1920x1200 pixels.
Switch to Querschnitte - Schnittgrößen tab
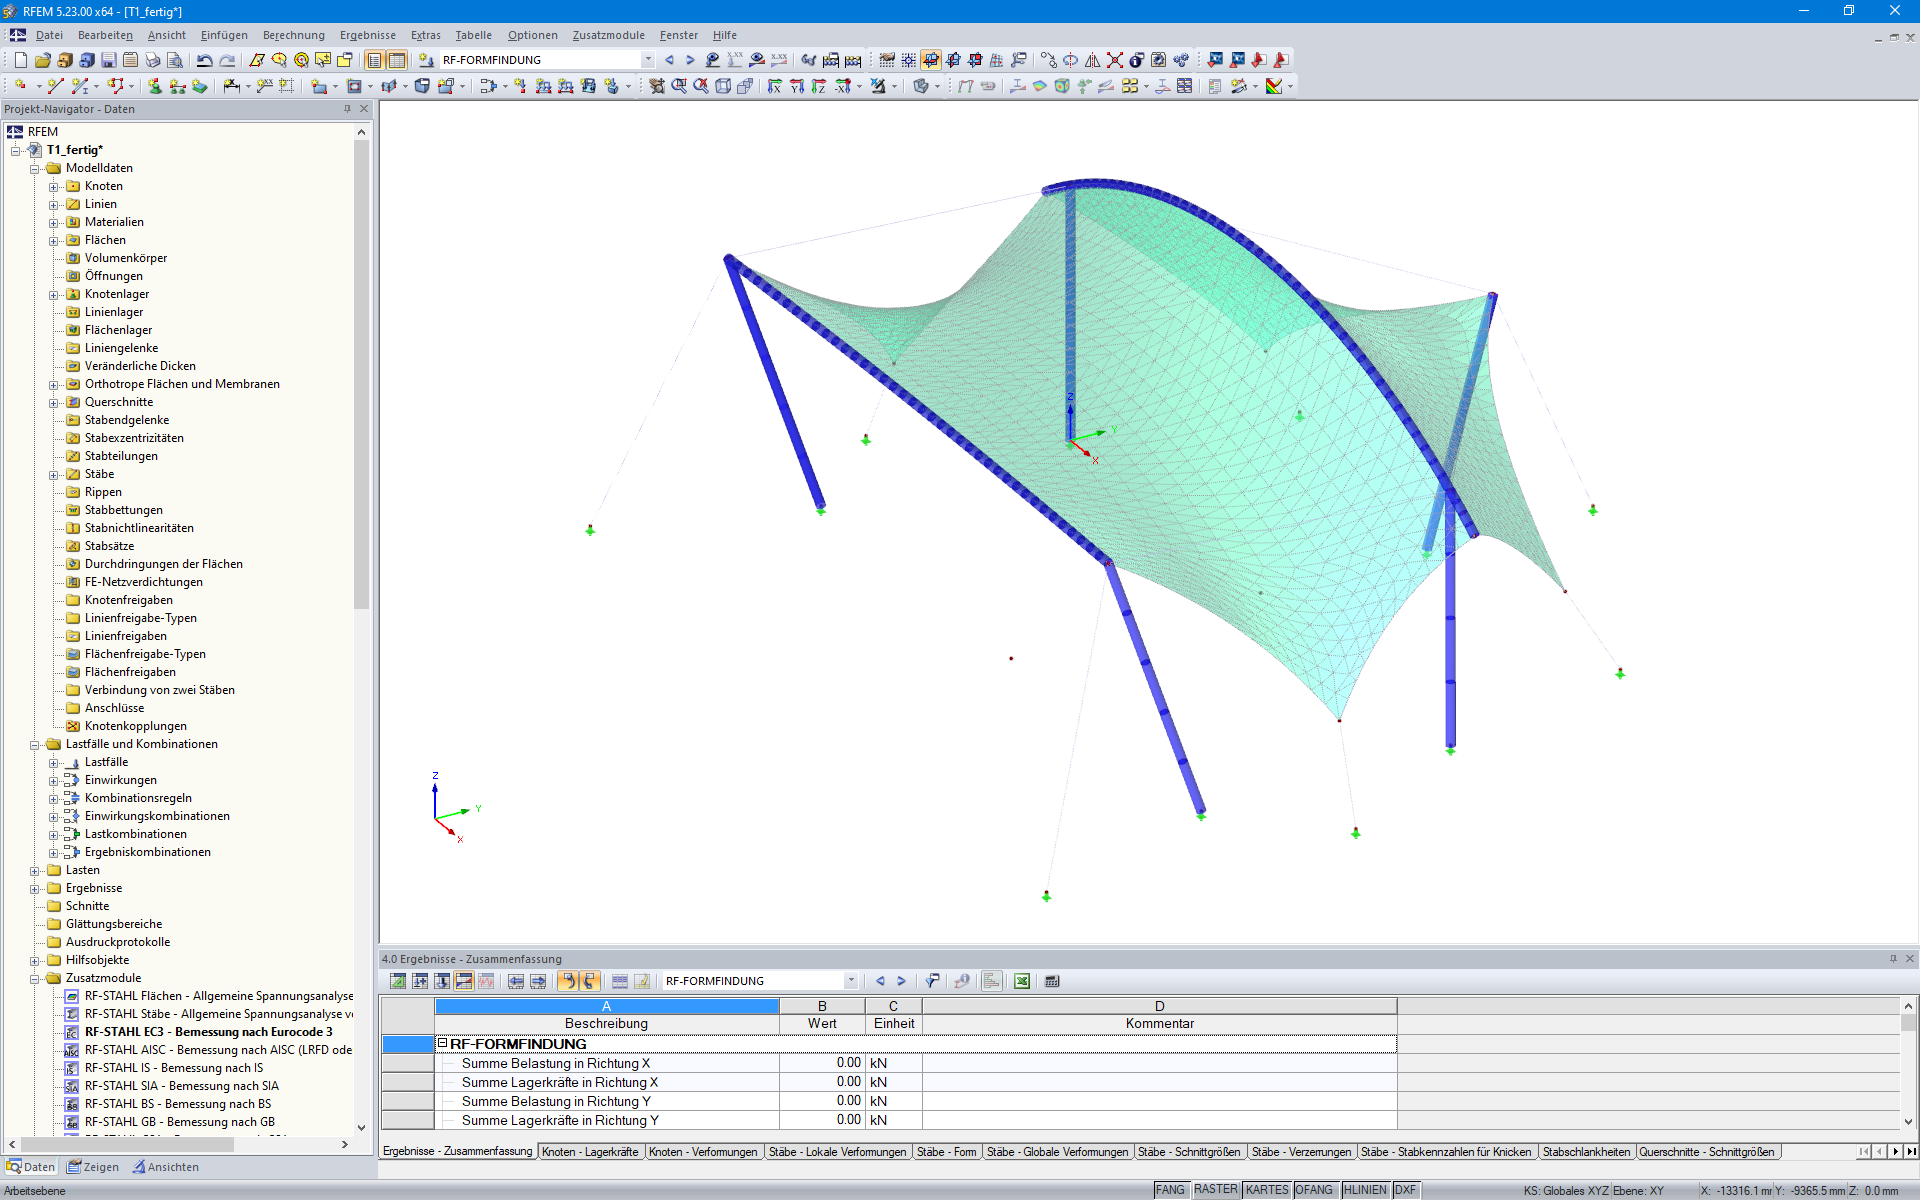point(1707,1152)
